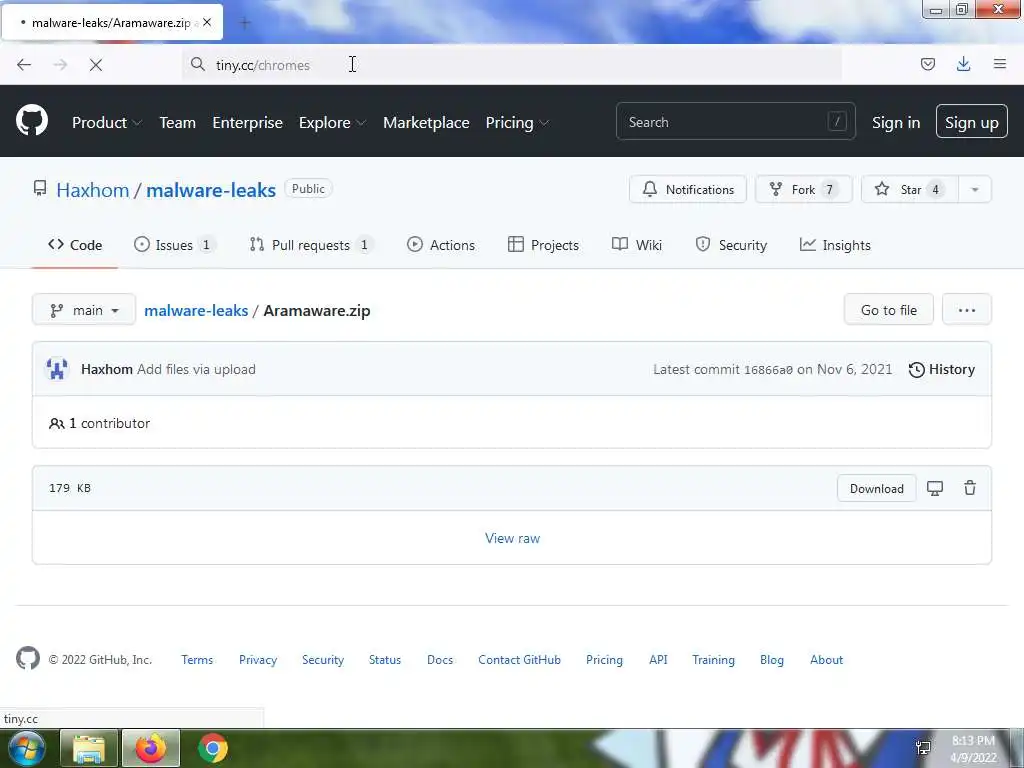Fork the repository with Fork button
1024x768 pixels.
pos(804,189)
